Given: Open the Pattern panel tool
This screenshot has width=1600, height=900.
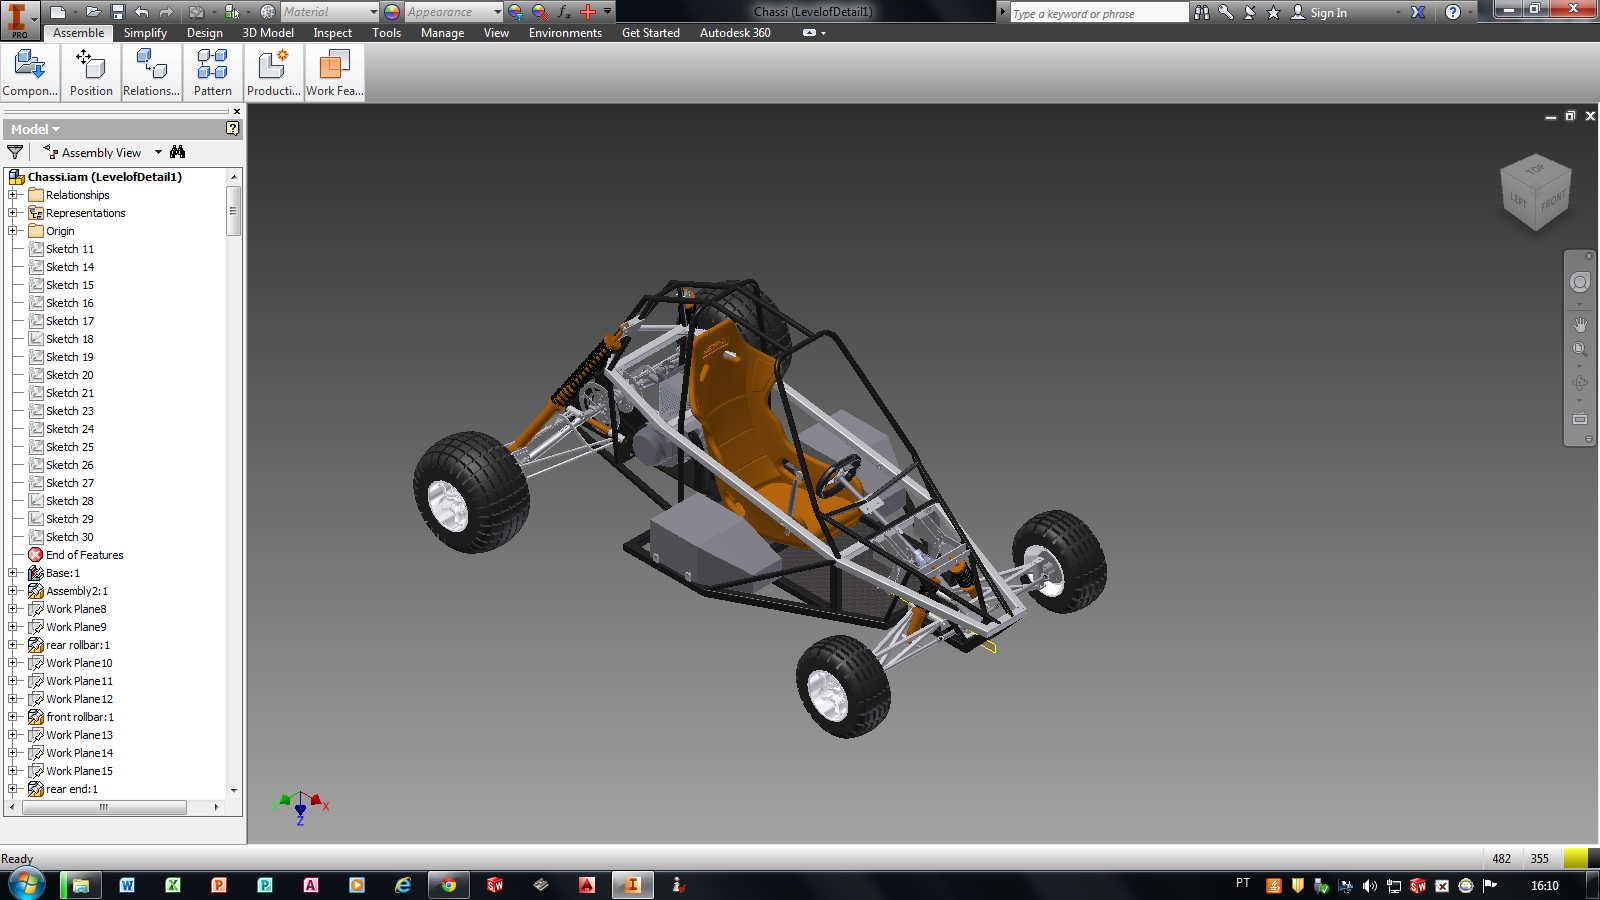Looking at the screenshot, I should (213, 73).
